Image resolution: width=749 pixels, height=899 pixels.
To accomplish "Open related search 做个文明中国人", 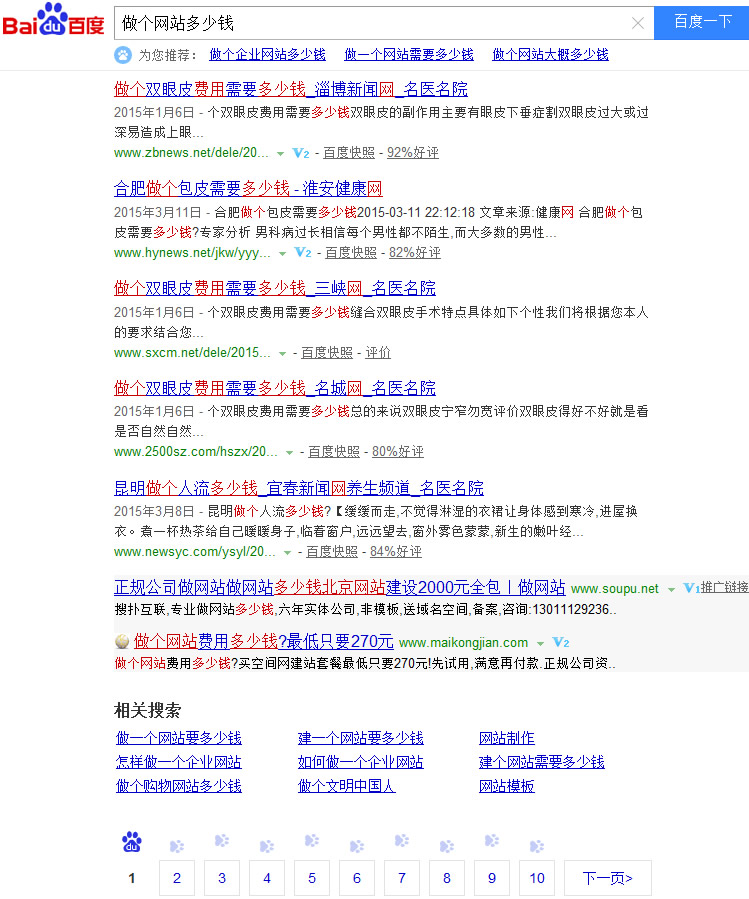I will [346, 787].
